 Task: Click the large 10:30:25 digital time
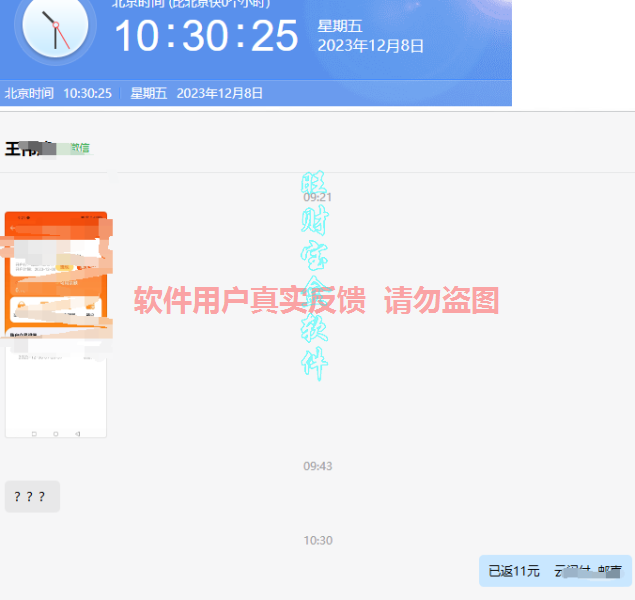click(206, 36)
